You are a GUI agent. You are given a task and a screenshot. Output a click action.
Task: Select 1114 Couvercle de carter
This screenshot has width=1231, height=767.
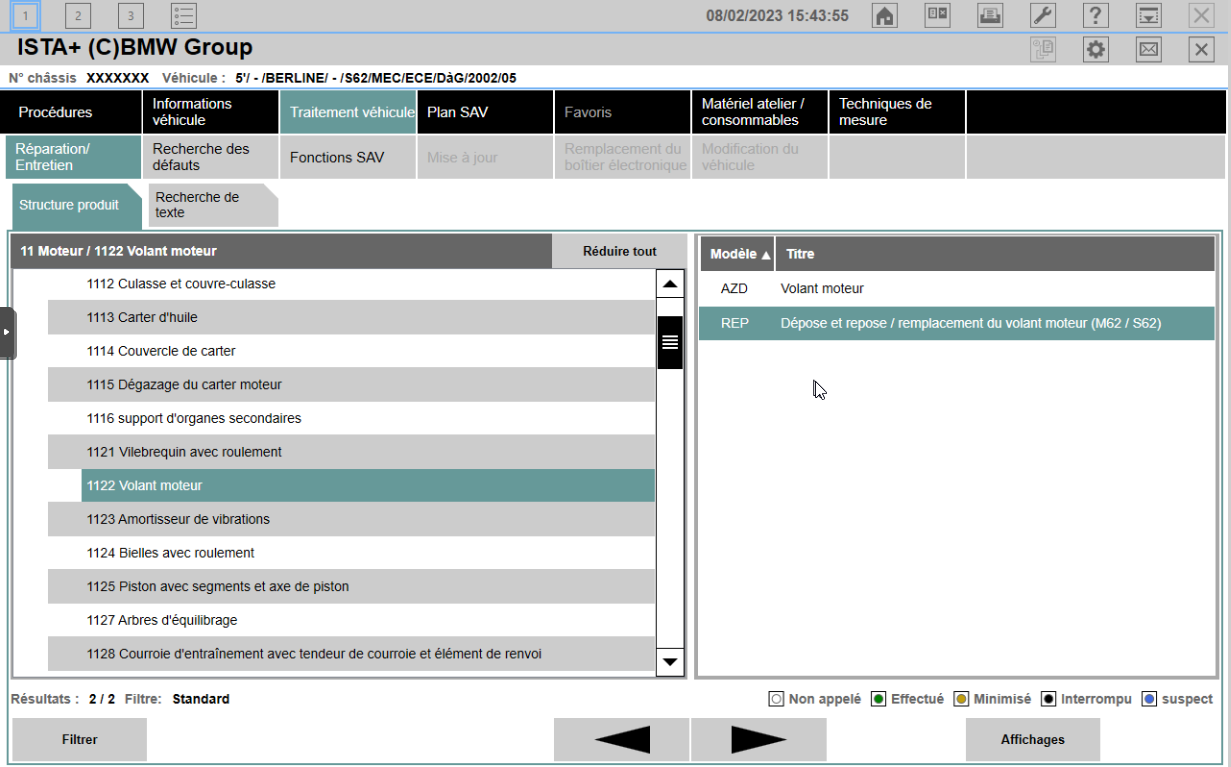351,351
